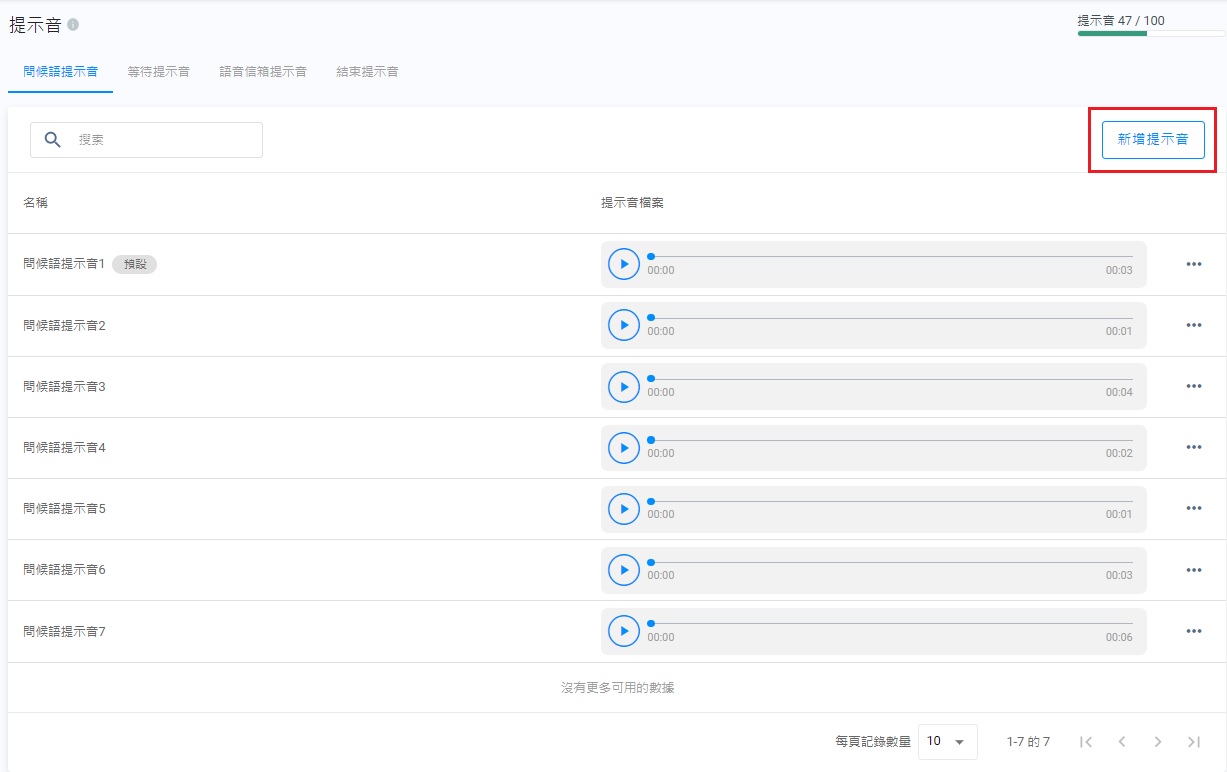Open more options menu for 問候語提示音7
Screen dimensions: 1227x772
[1193, 630]
